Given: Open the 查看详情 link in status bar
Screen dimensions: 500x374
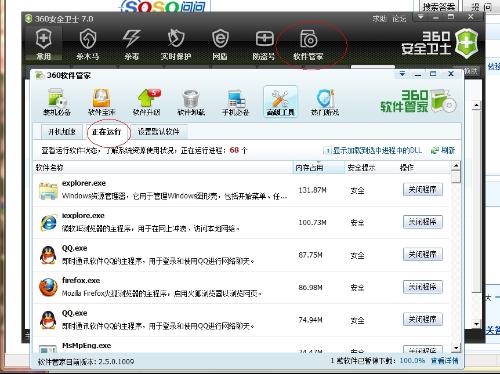Looking at the screenshot, I should pos(444,361).
